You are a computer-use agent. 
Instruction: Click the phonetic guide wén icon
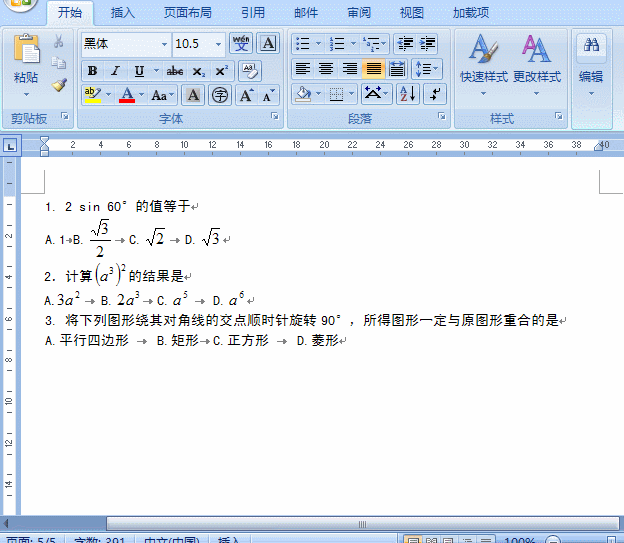[241, 43]
